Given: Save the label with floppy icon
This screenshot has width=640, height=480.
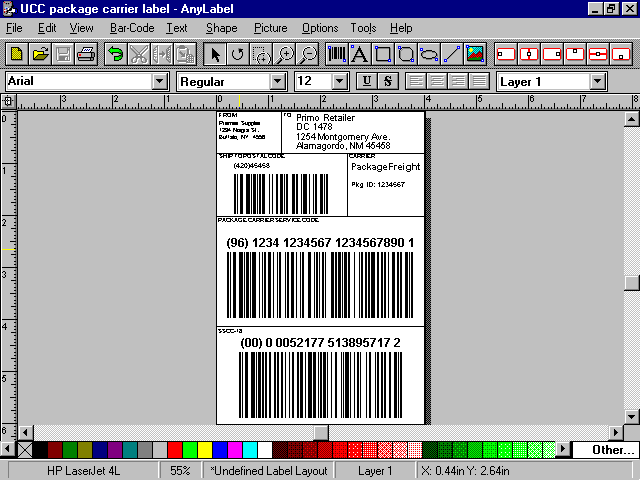Looking at the screenshot, I should [x=63, y=54].
